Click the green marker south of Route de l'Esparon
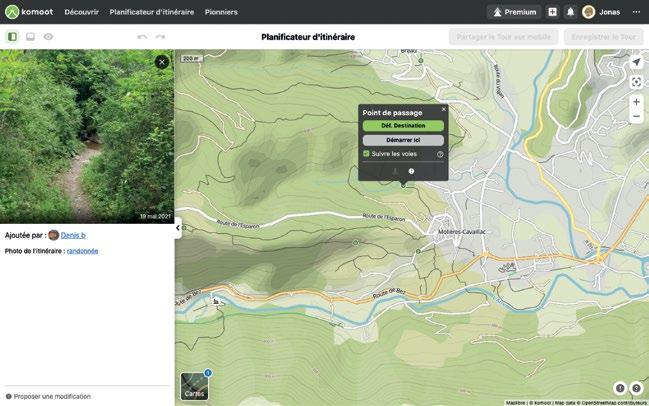 (355, 243)
